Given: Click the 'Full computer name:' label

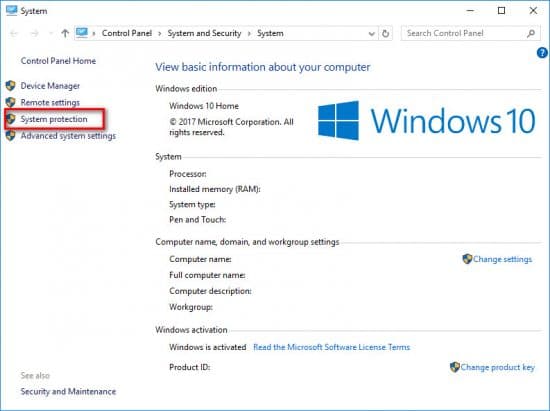Looking at the screenshot, I should [x=207, y=275].
